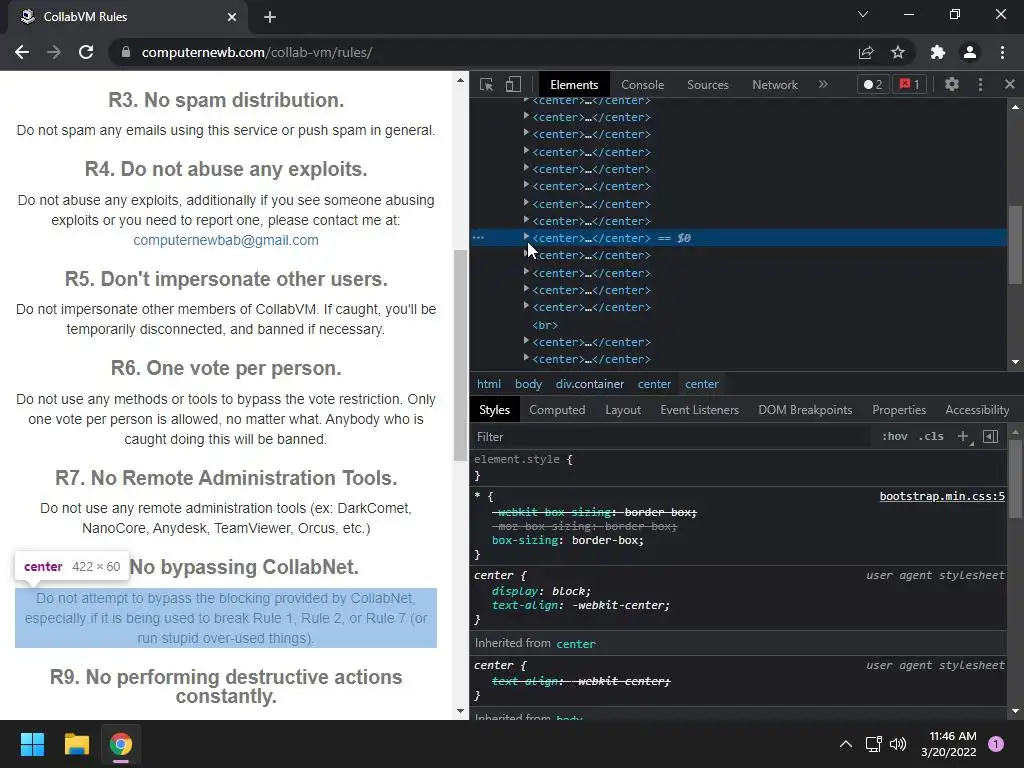Click the error counter showing 1

tap(909, 84)
